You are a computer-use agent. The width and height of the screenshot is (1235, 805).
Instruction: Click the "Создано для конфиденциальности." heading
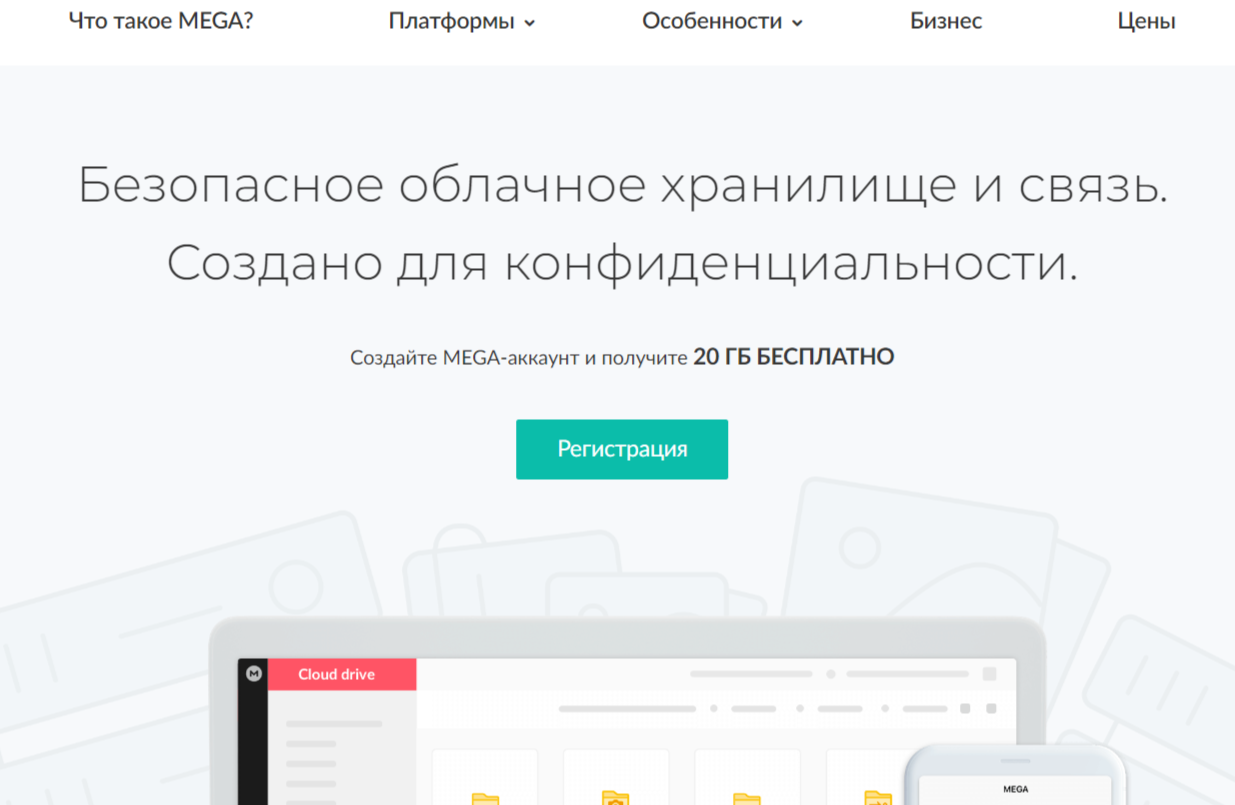(x=622, y=263)
